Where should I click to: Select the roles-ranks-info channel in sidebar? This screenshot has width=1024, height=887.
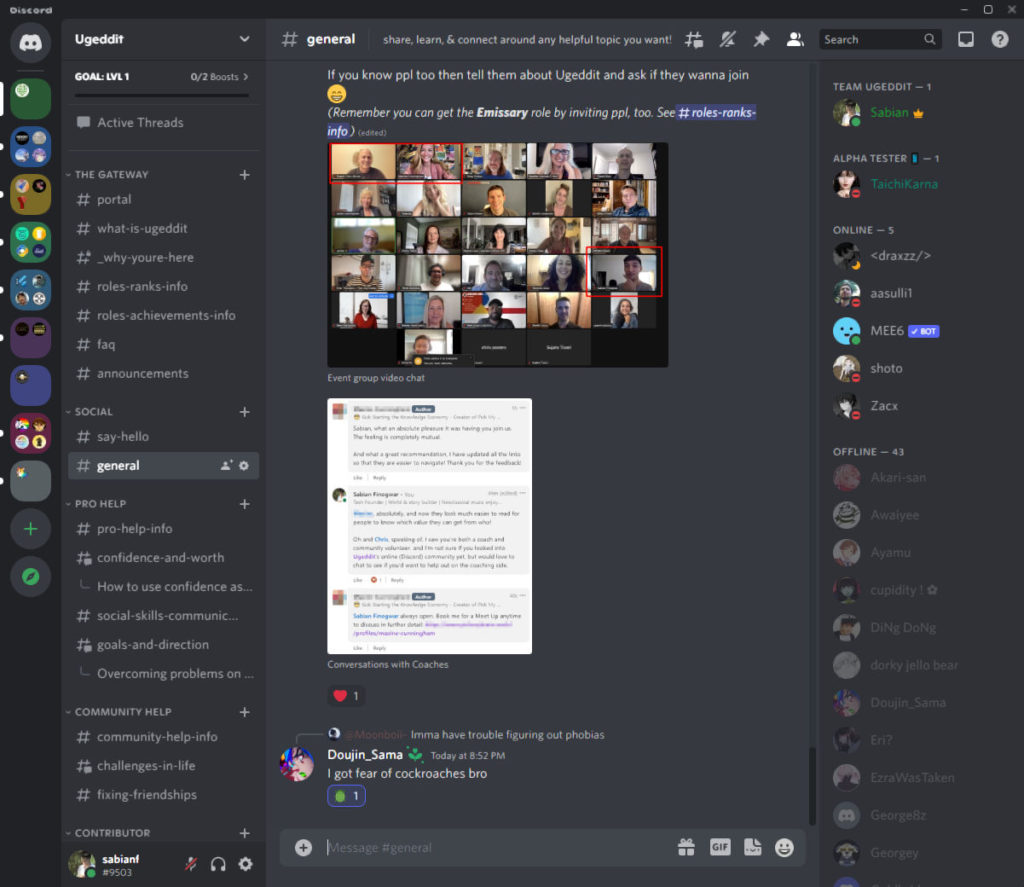163,286
